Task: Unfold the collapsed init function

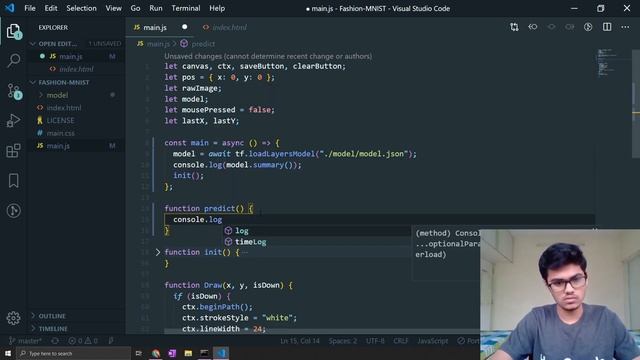Action: 158,252
